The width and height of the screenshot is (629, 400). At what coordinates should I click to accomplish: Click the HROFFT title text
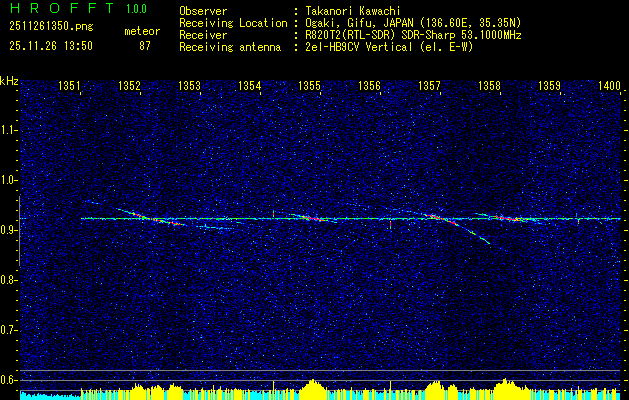(x=62, y=8)
